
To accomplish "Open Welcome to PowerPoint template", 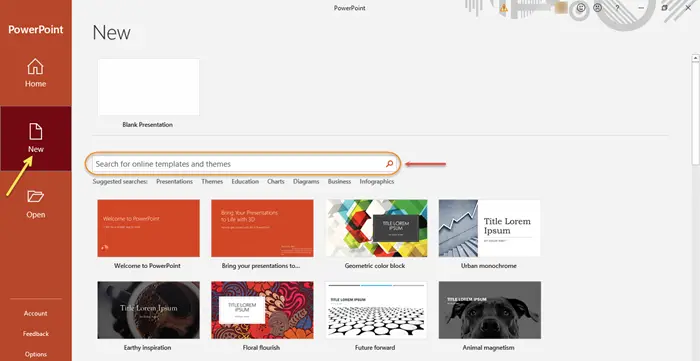I will pyautogui.click(x=148, y=228).
